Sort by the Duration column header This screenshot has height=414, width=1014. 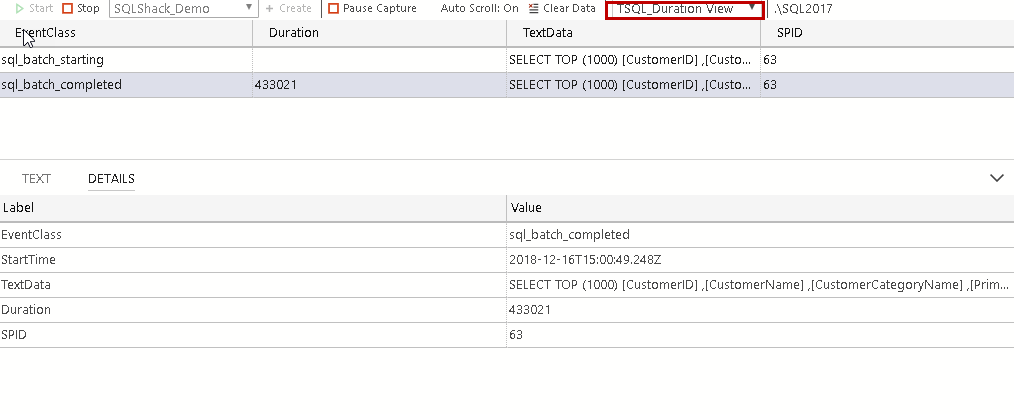[x=294, y=33]
